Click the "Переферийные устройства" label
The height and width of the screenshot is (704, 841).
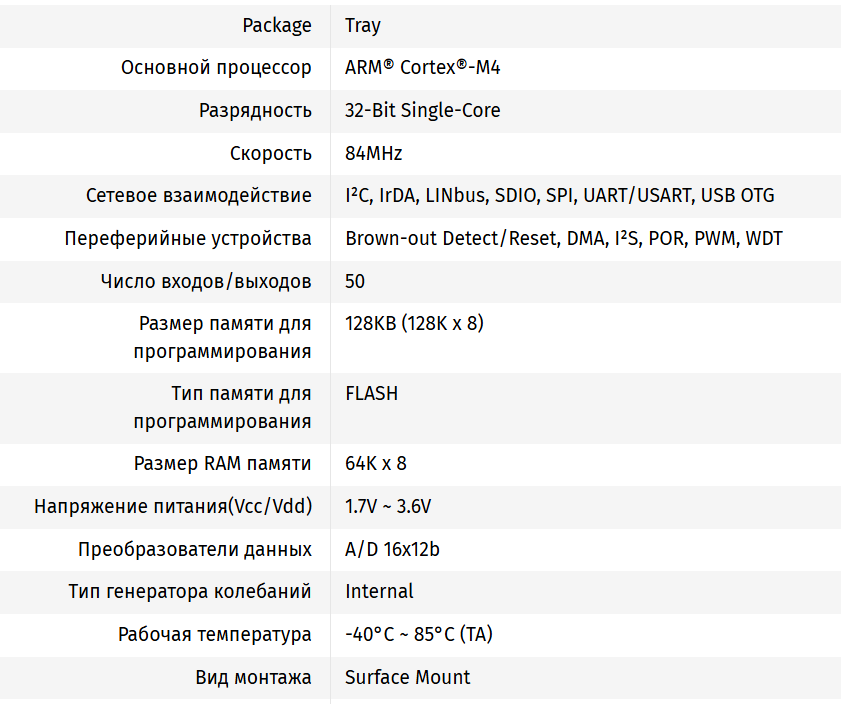pos(188,238)
